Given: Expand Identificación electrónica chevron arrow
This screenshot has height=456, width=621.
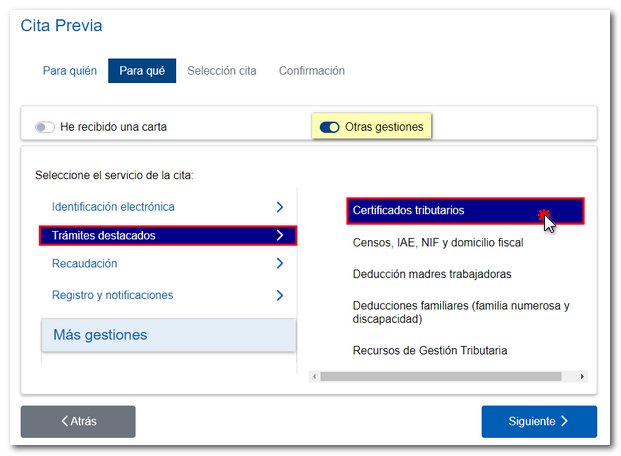Looking at the screenshot, I should [280, 207].
